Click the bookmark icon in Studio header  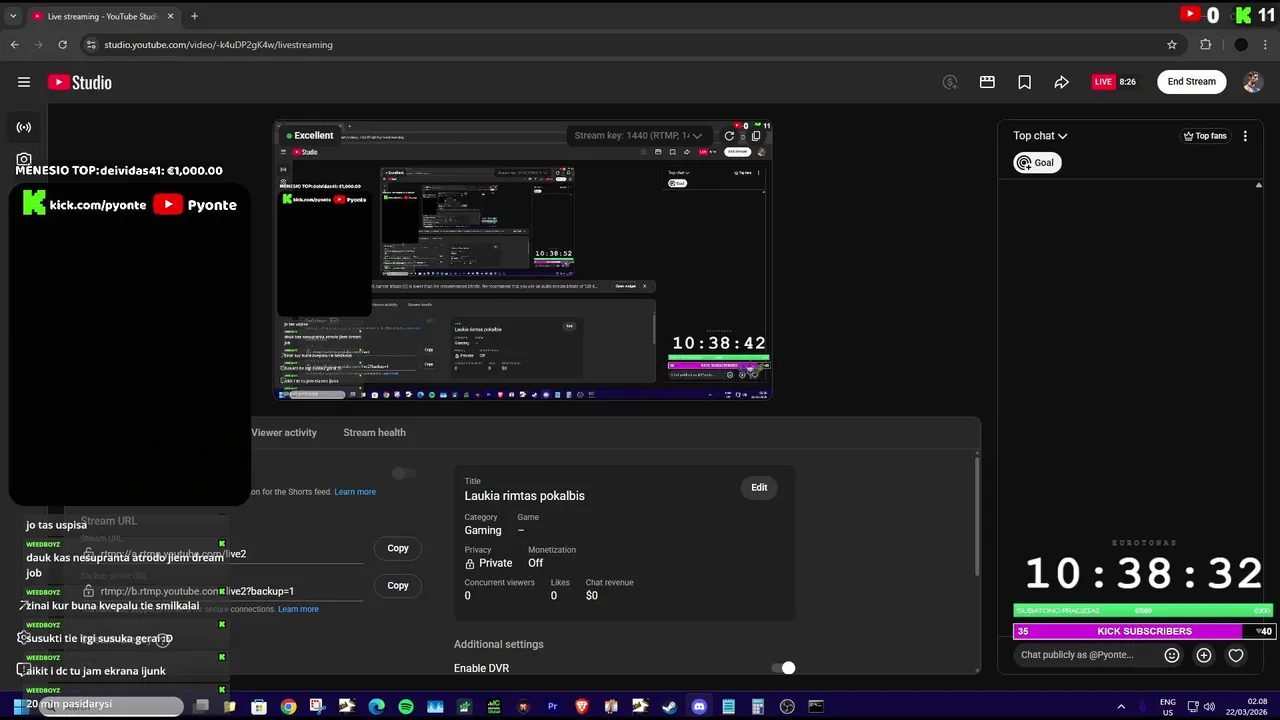pos(1024,82)
